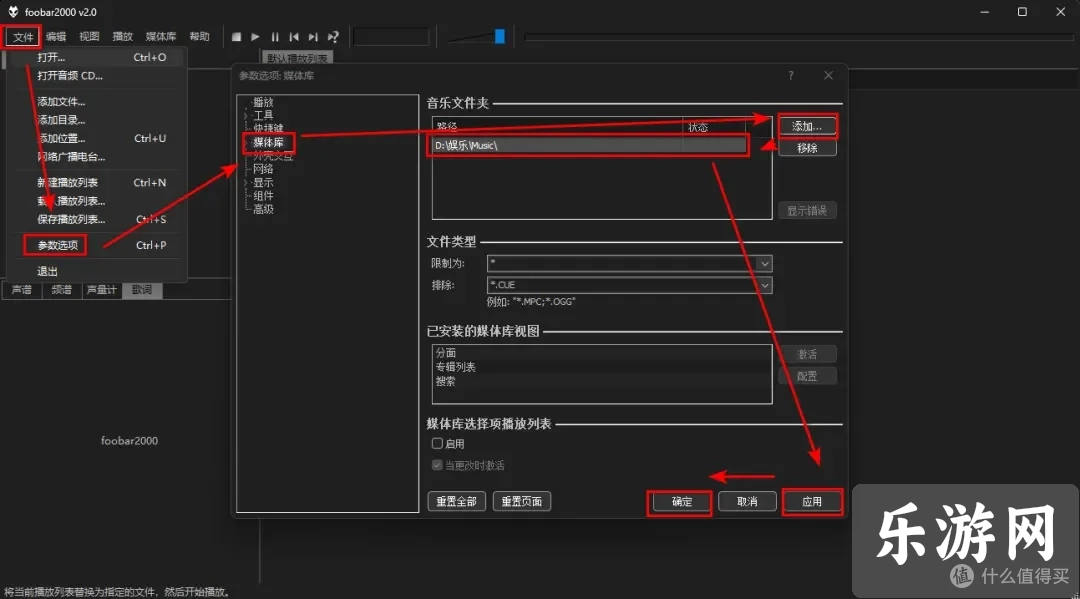1080x599 pixels.
Task: Open the 媒体库 menu in menu bar
Action: [160, 36]
